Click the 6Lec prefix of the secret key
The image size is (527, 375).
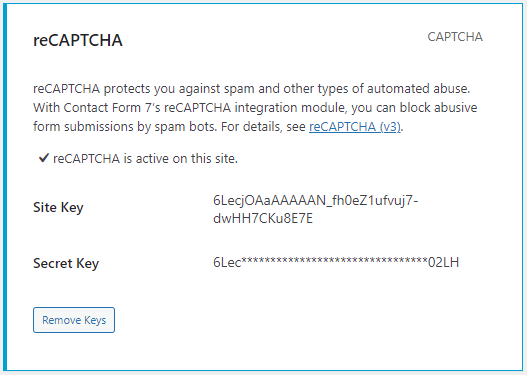click(227, 262)
